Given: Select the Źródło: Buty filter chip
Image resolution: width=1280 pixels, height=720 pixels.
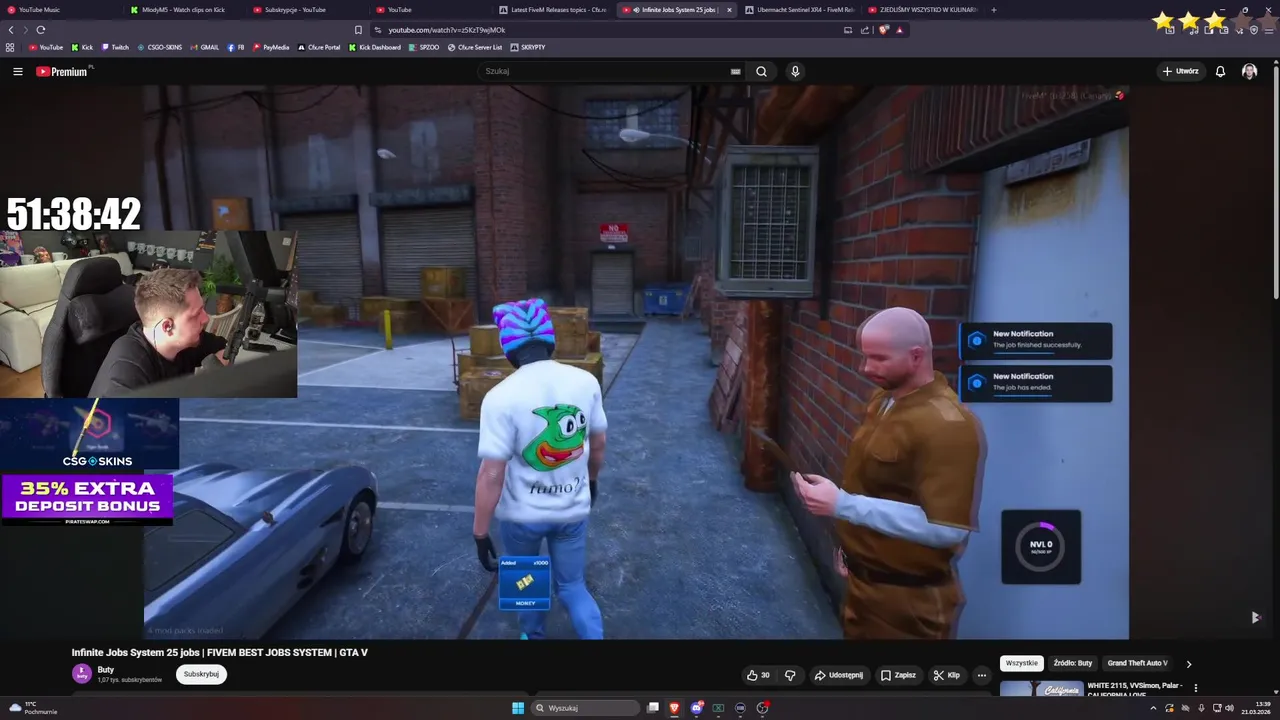Looking at the screenshot, I should click(x=1072, y=663).
